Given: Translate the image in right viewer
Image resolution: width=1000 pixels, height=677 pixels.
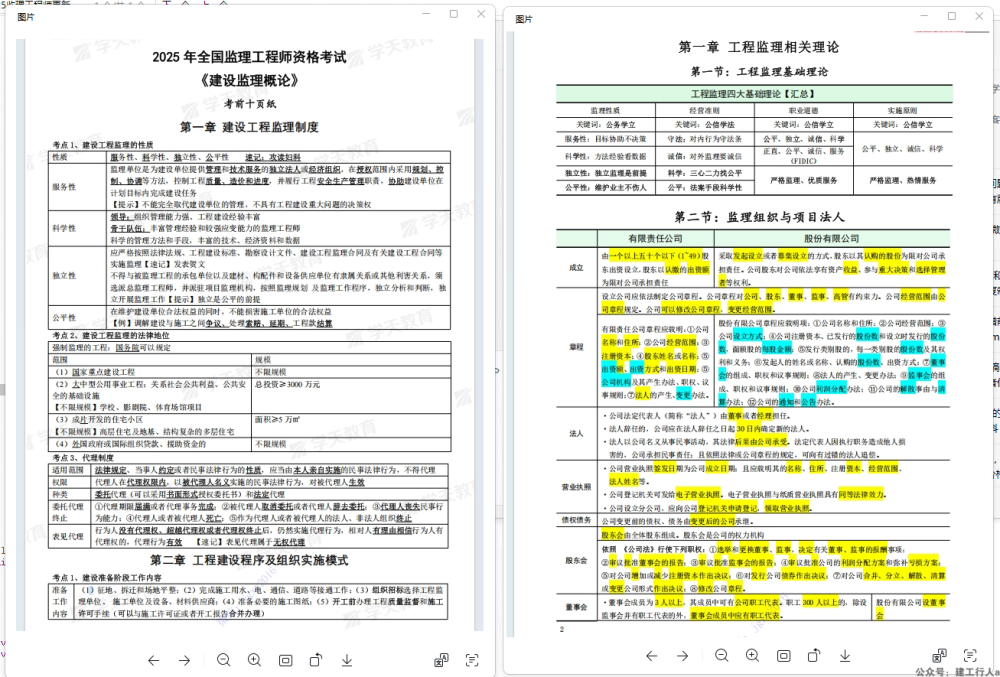Looking at the screenshot, I should click(939, 655).
